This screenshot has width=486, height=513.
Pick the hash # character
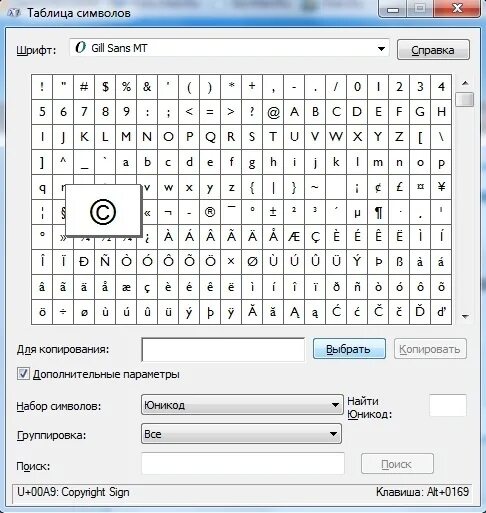[x=84, y=87]
